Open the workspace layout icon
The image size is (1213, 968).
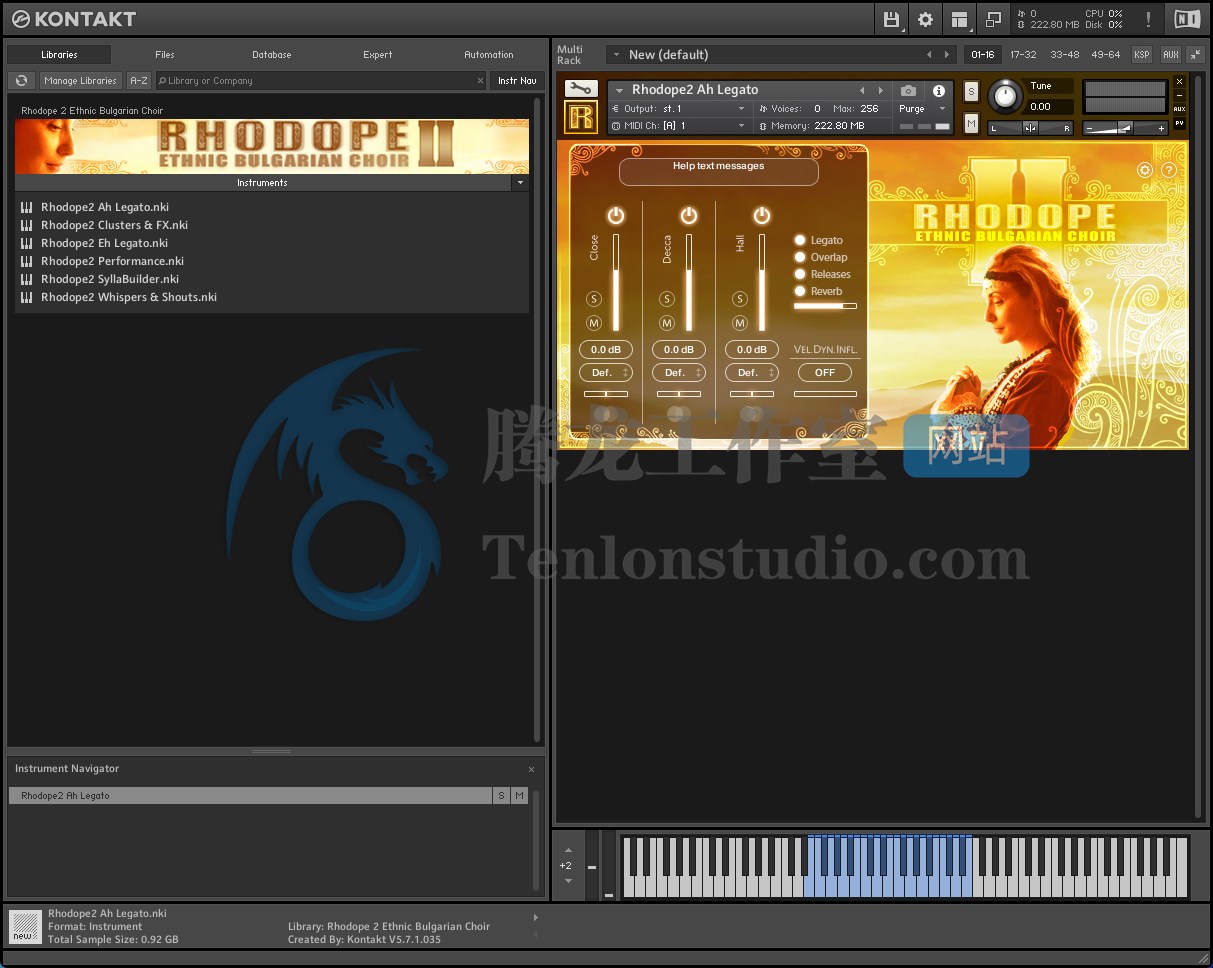[959, 19]
